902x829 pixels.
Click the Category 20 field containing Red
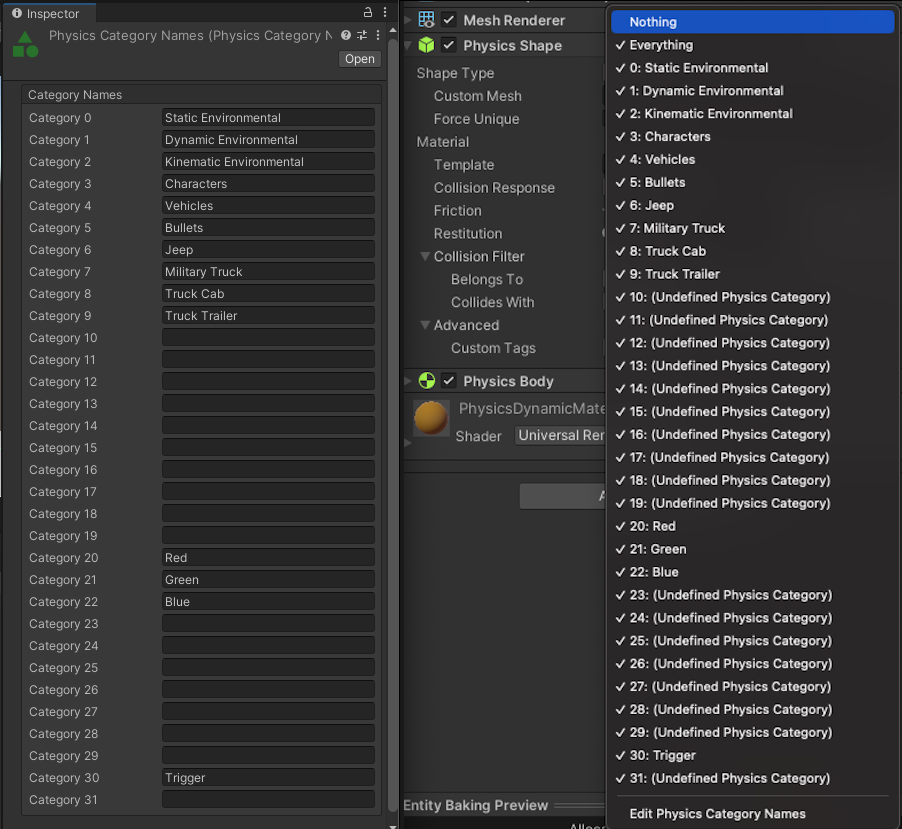(267, 558)
